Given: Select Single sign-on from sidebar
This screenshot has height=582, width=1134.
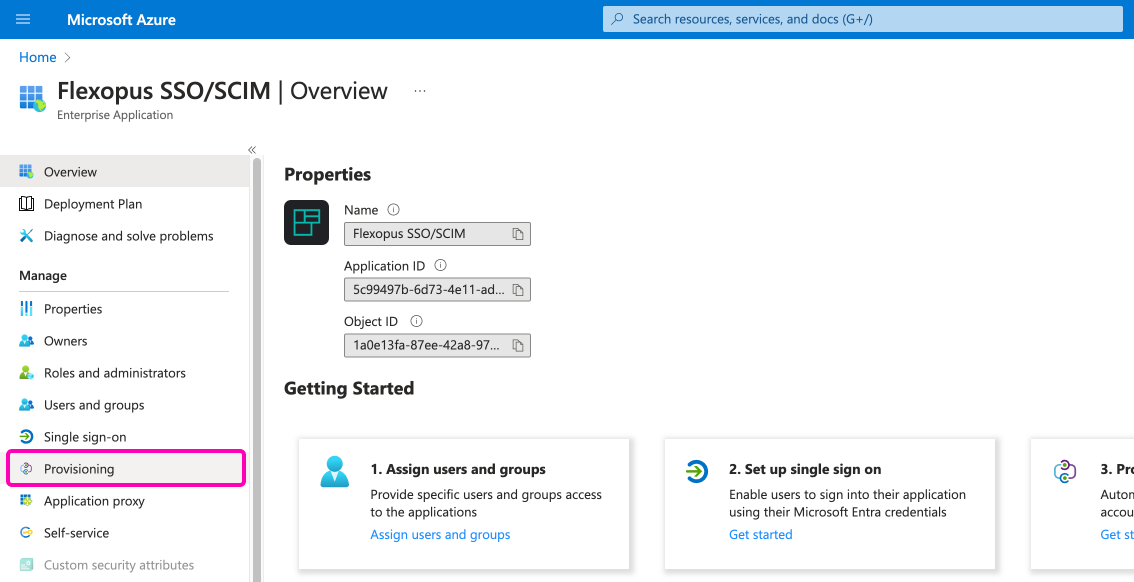Looking at the screenshot, I should coord(85,437).
